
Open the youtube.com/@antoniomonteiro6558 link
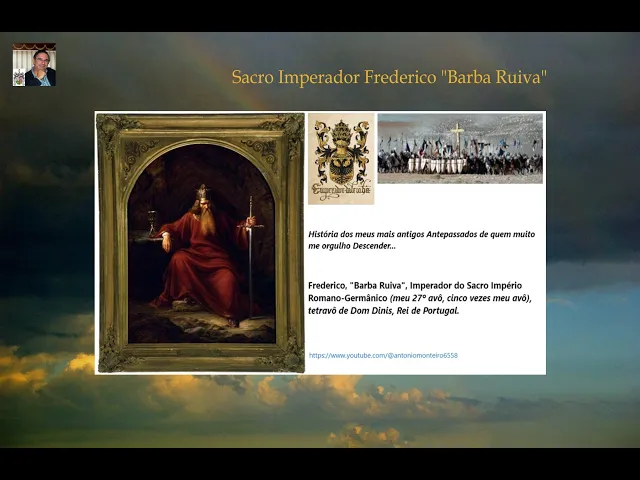[x=383, y=356]
